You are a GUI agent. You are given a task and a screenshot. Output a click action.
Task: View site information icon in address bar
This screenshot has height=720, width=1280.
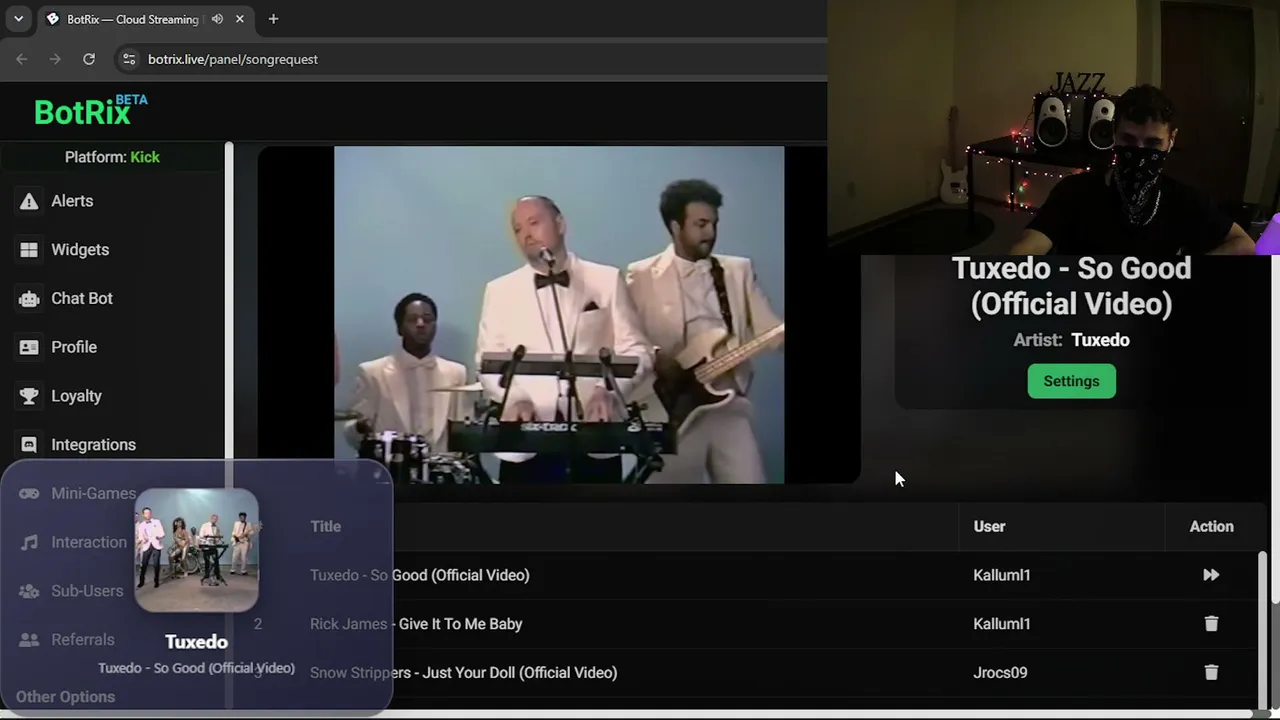pyautogui.click(x=128, y=59)
